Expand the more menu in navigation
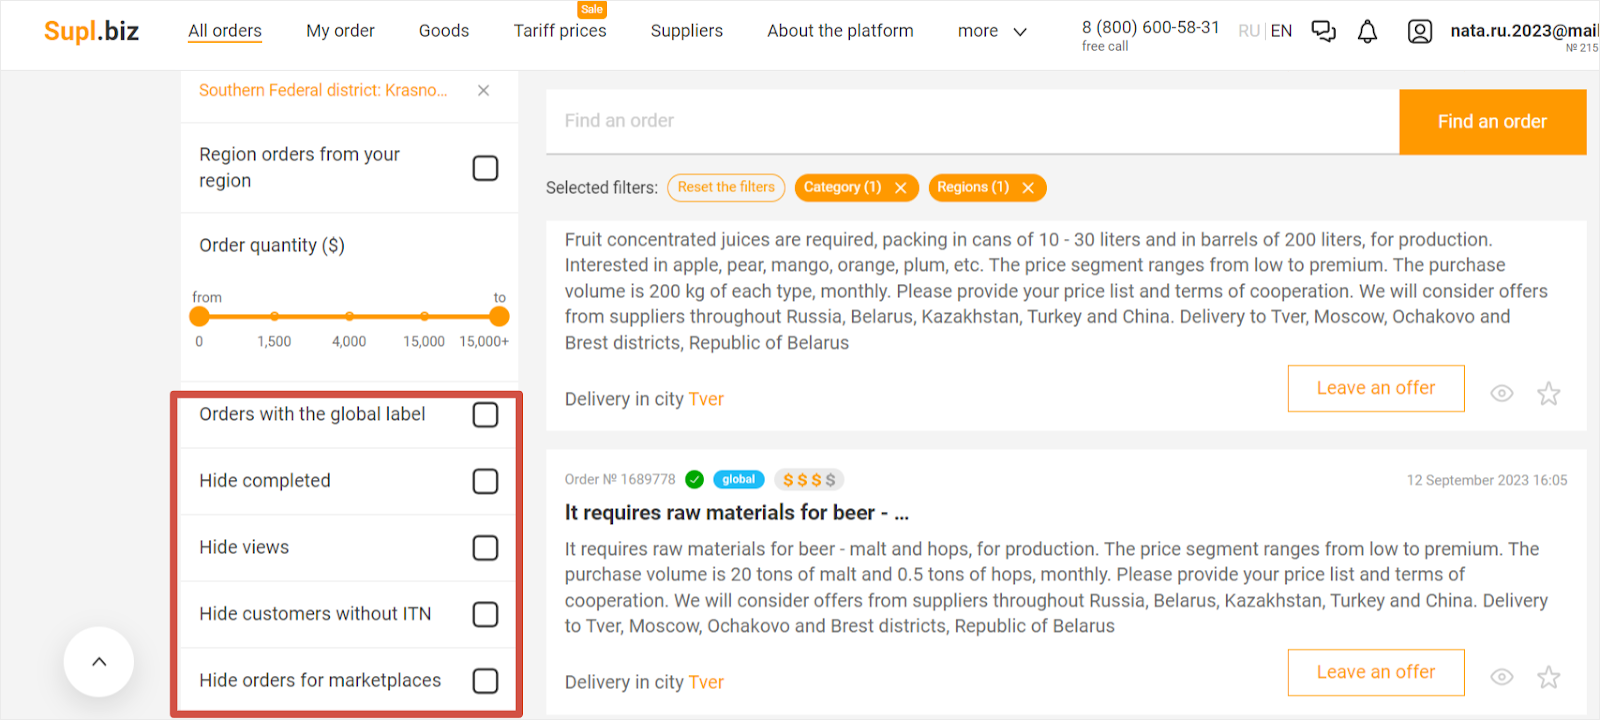This screenshot has width=1600, height=720. pos(992,31)
